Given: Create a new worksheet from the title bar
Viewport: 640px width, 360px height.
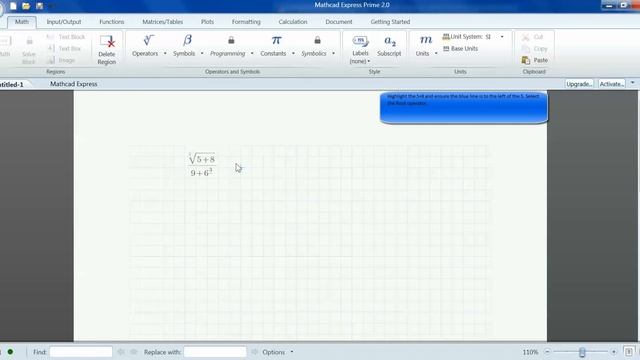Looking at the screenshot, I should point(13,6).
